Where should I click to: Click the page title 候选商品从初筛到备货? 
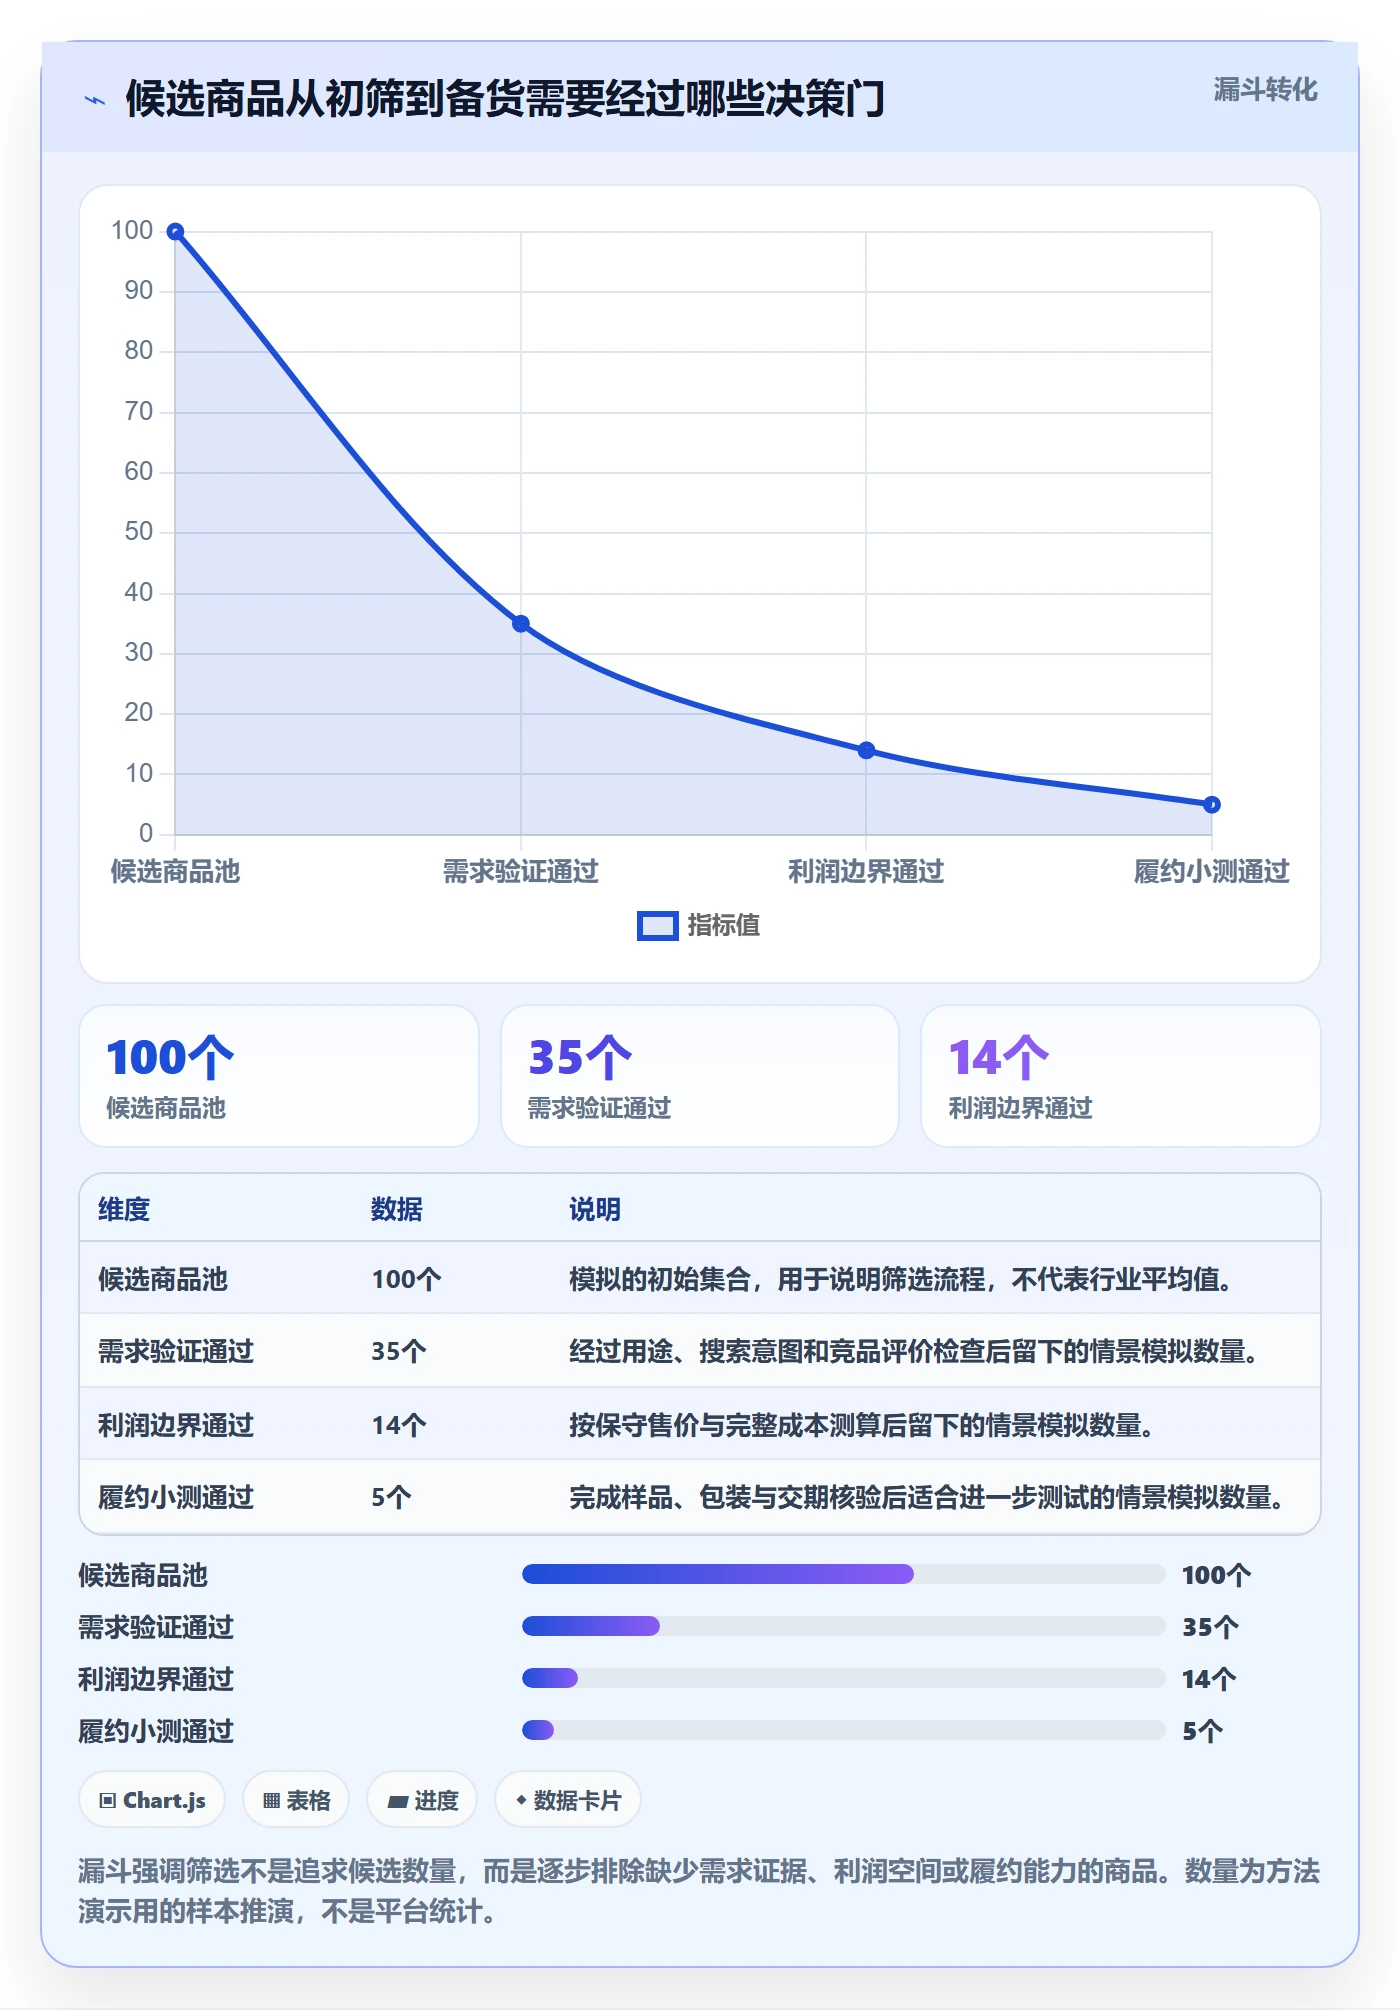[x=505, y=99]
